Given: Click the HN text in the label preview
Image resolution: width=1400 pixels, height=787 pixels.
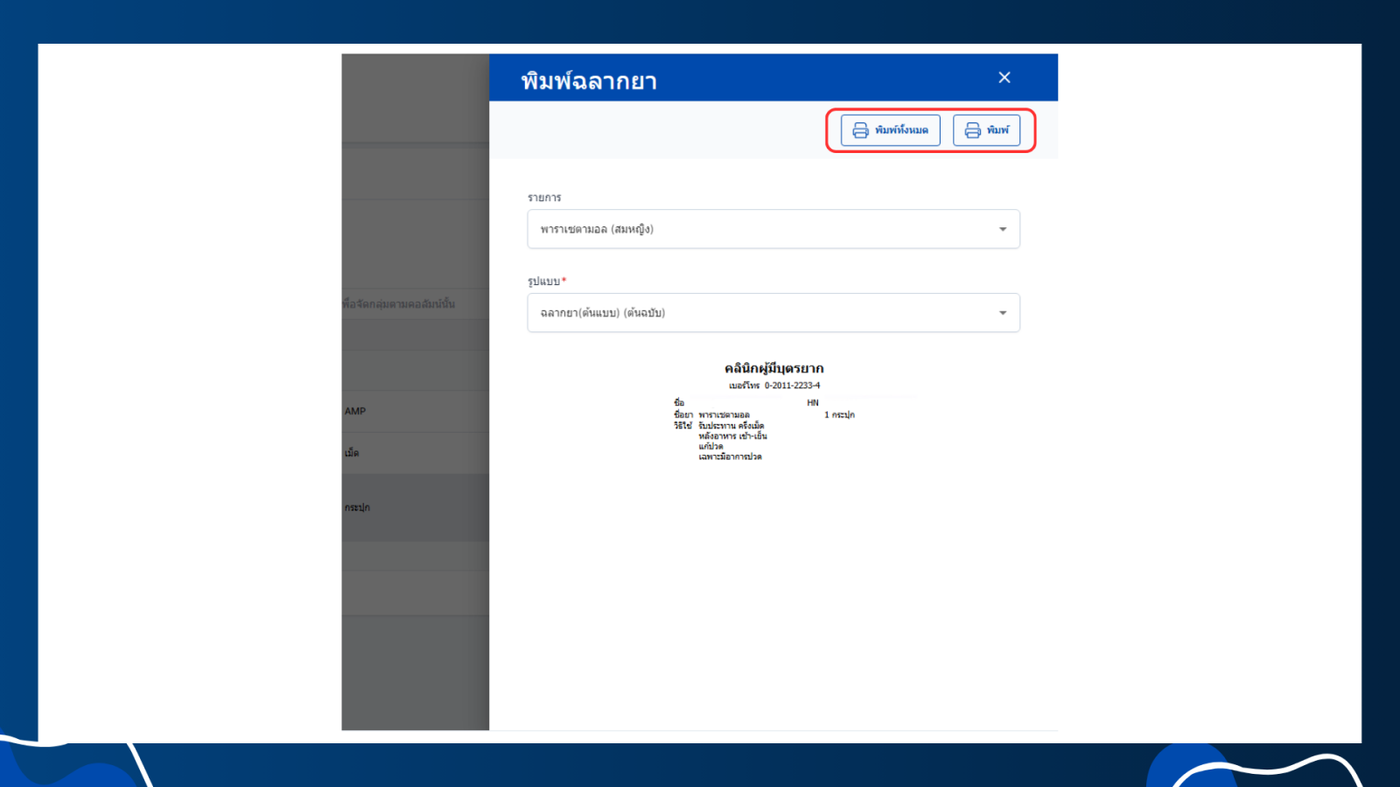Looking at the screenshot, I should click(x=812, y=403).
